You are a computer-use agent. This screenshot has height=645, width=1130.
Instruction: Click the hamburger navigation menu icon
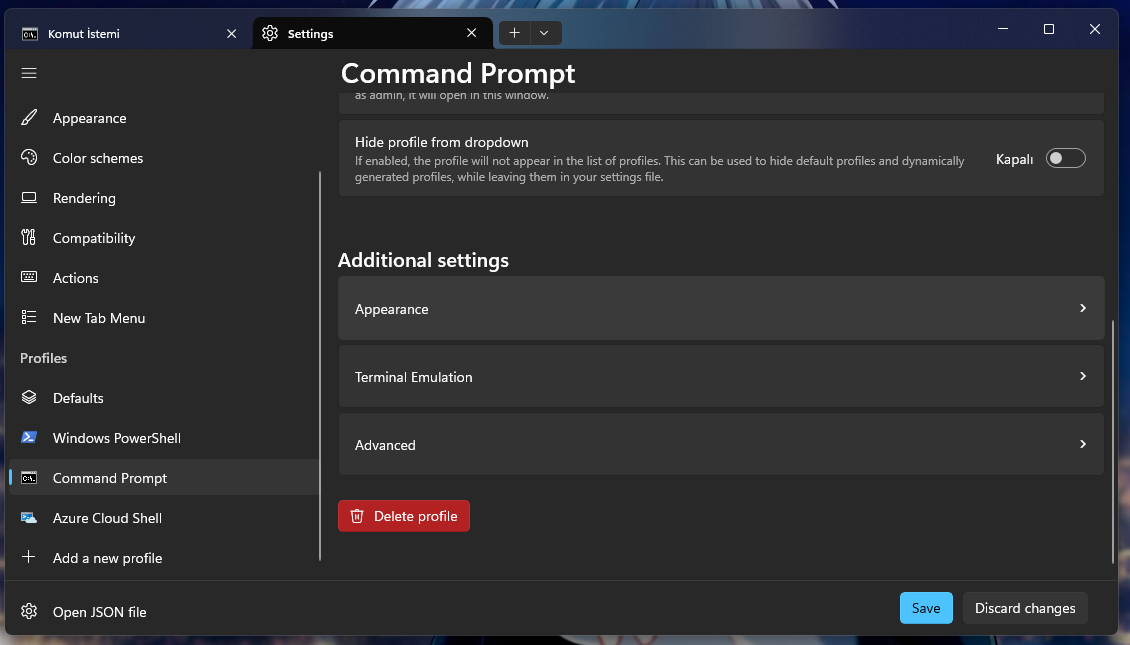[29, 74]
